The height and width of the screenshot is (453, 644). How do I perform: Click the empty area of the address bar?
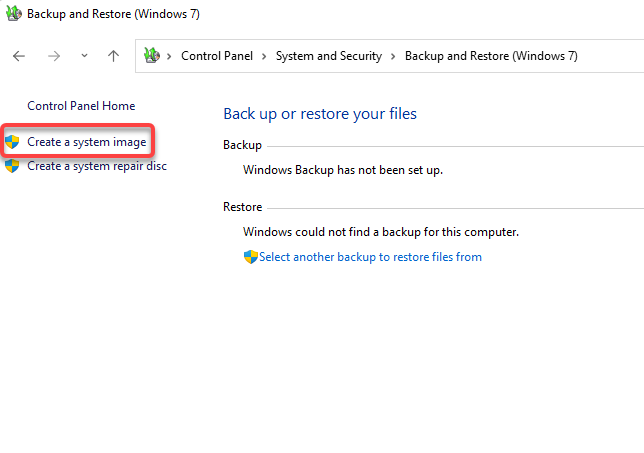point(612,56)
